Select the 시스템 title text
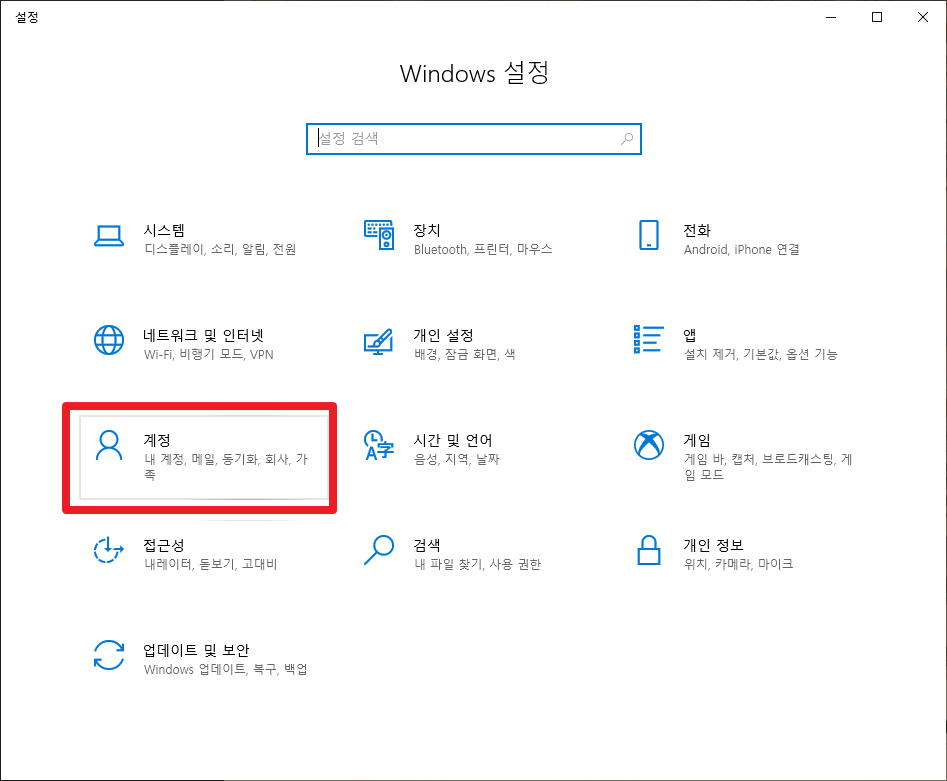This screenshot has height=781, width=947. pyautogui.click(x=164, y=230)
